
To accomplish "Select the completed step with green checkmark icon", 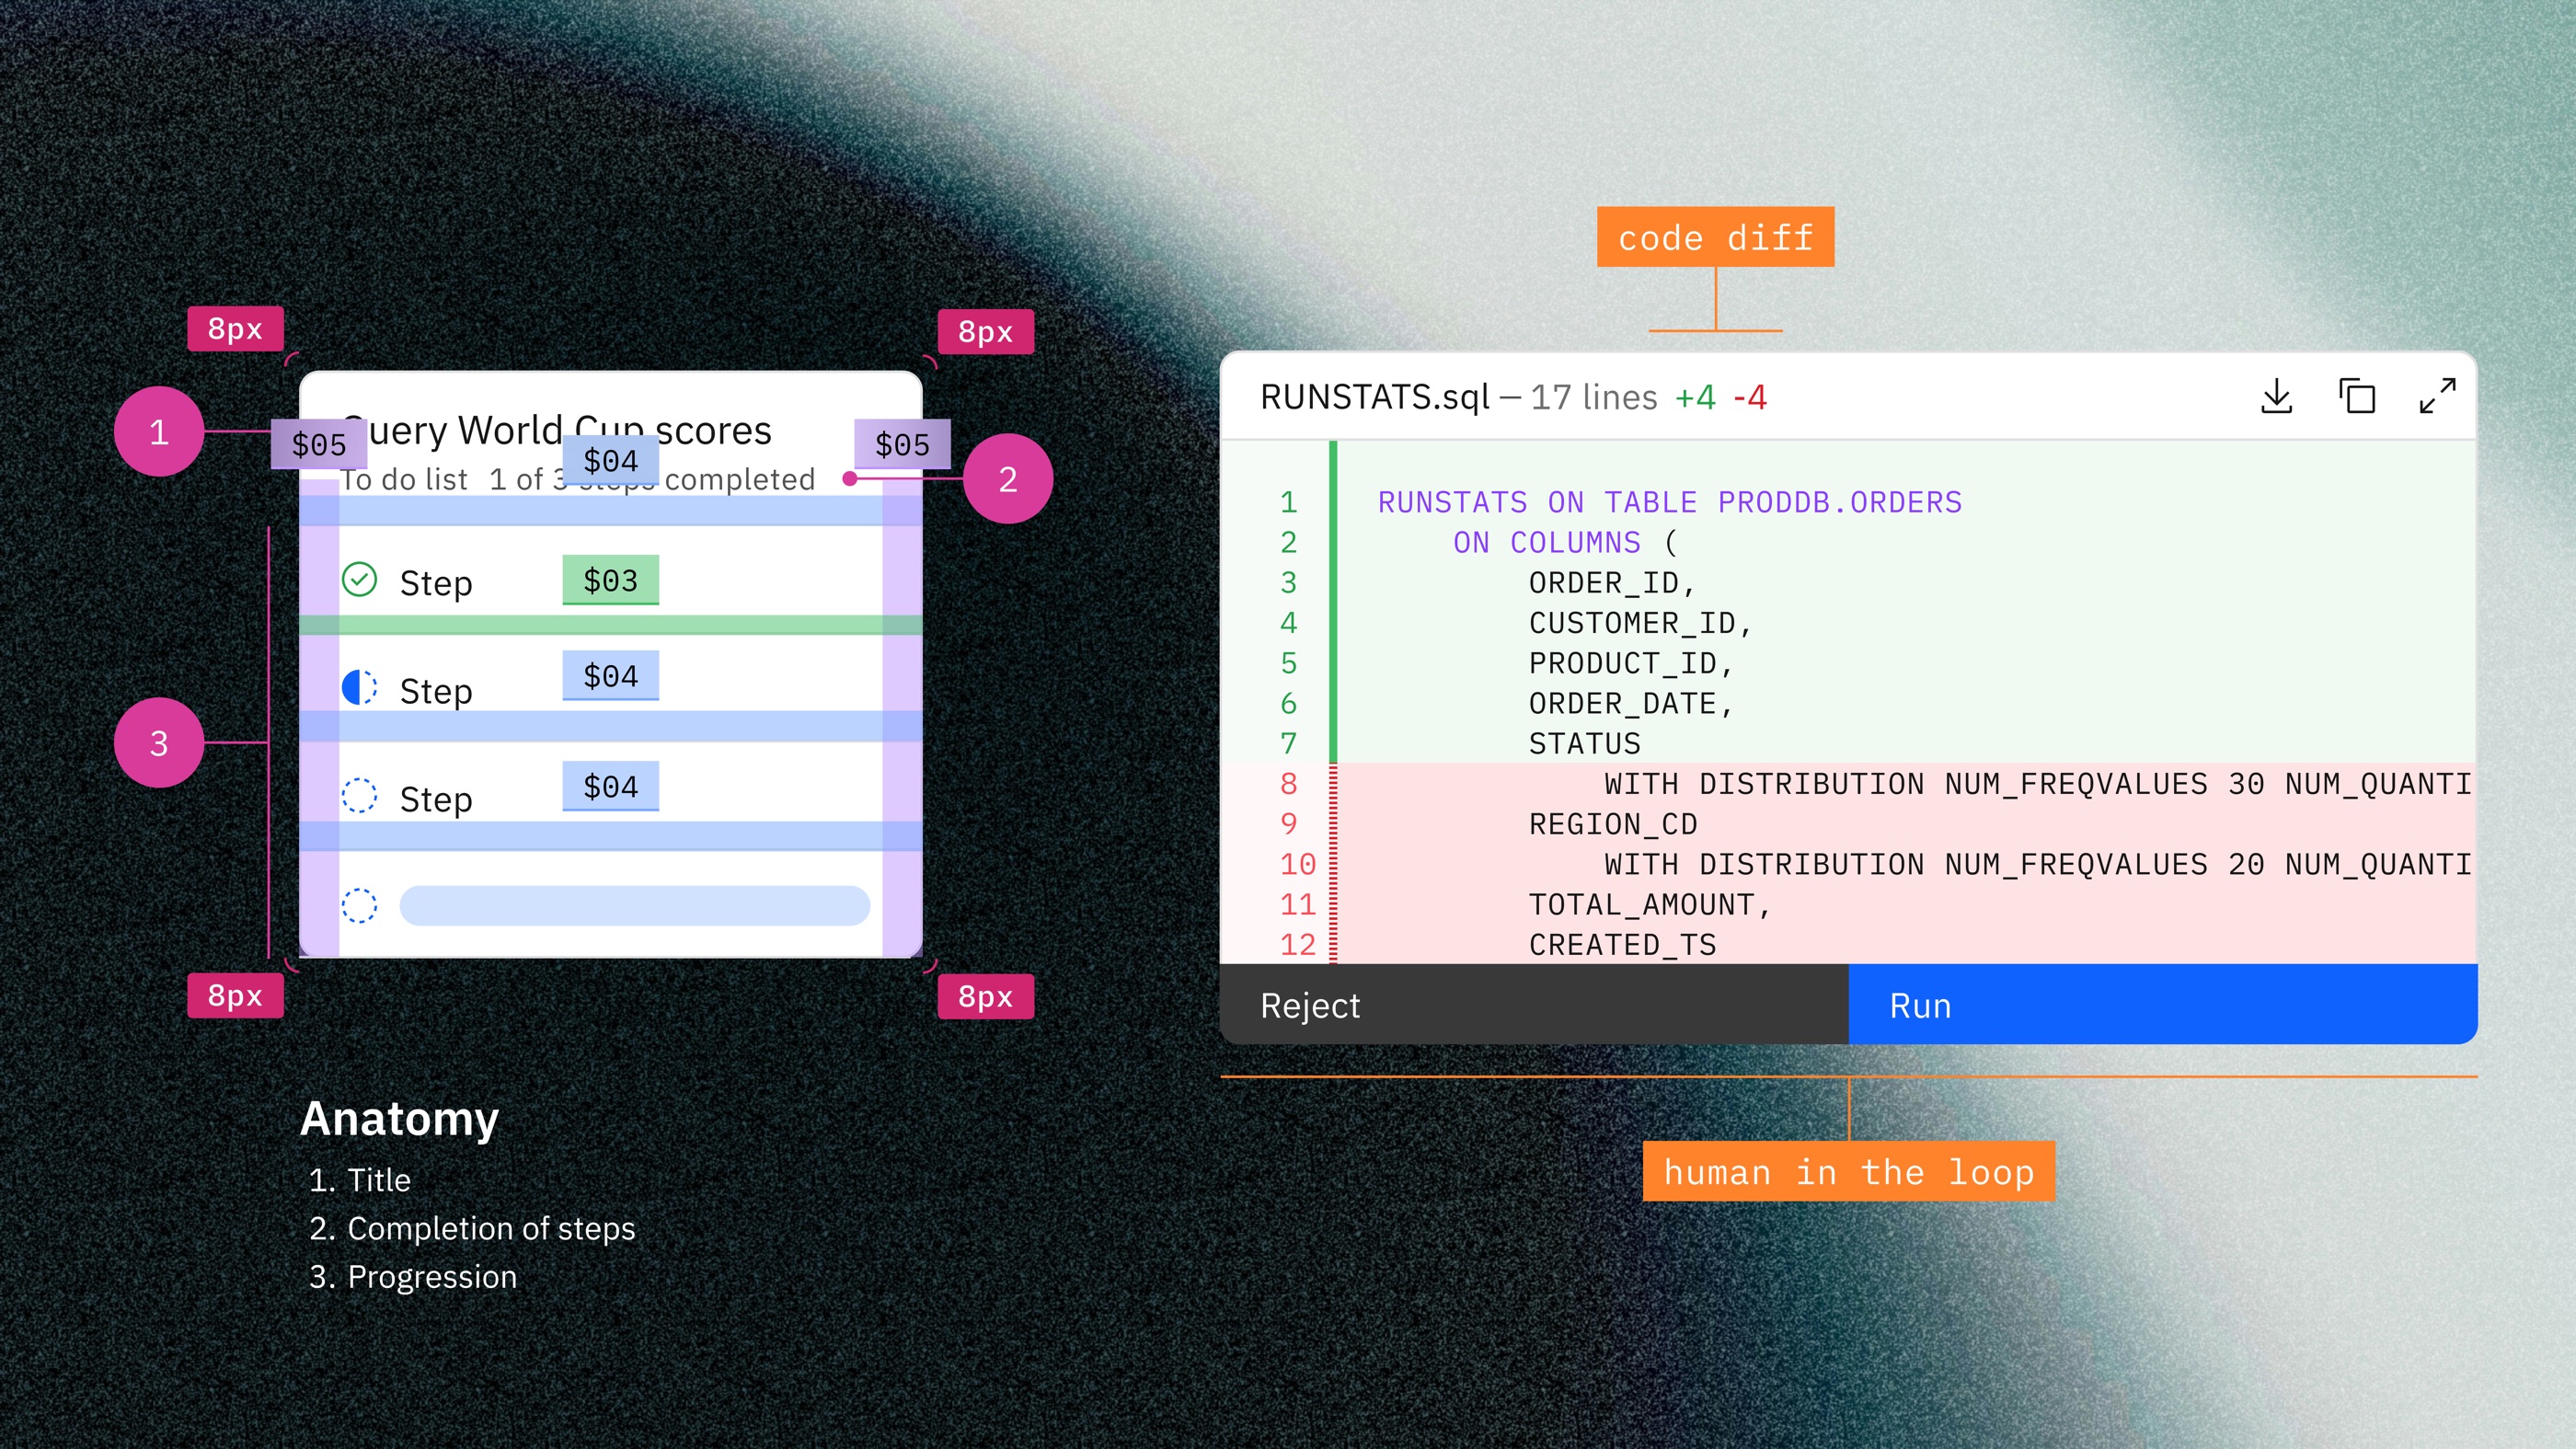I will 359,580.
